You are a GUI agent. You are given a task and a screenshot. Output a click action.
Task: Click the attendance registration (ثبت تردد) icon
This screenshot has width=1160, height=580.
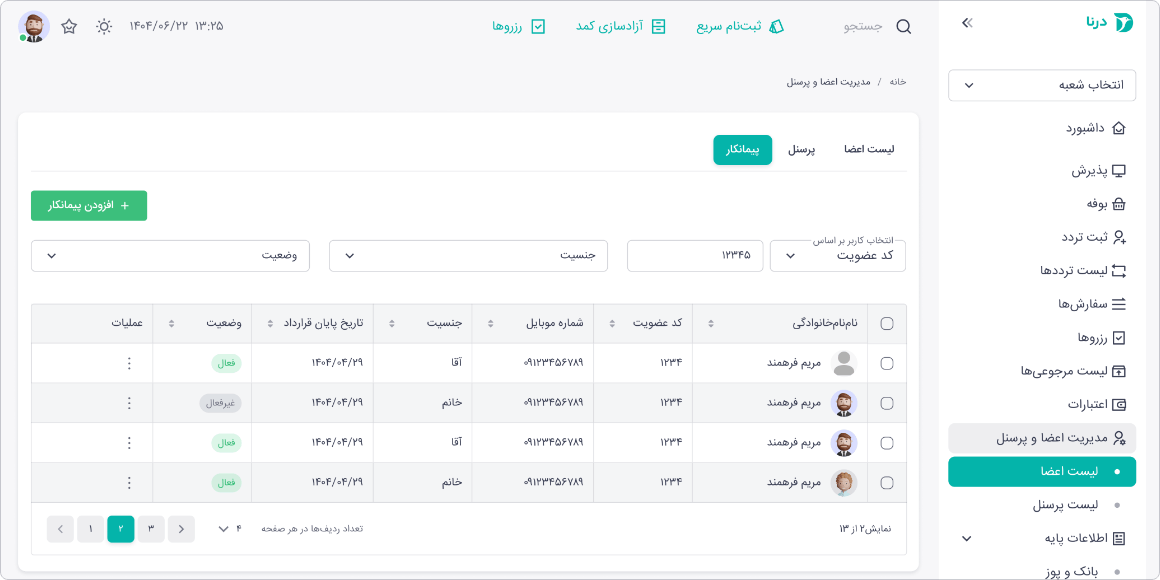point(1119,237)
